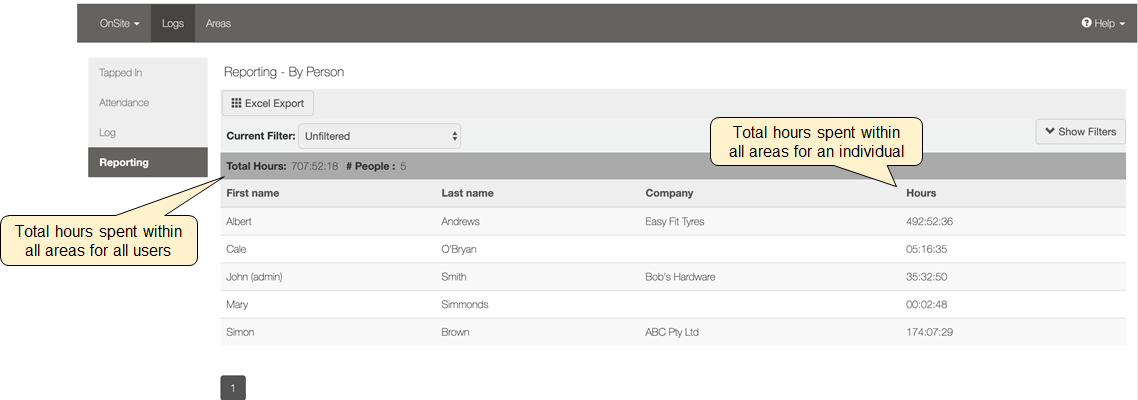Click the Last name column header
Screen dimensions: 1138x400
[467, 193]
